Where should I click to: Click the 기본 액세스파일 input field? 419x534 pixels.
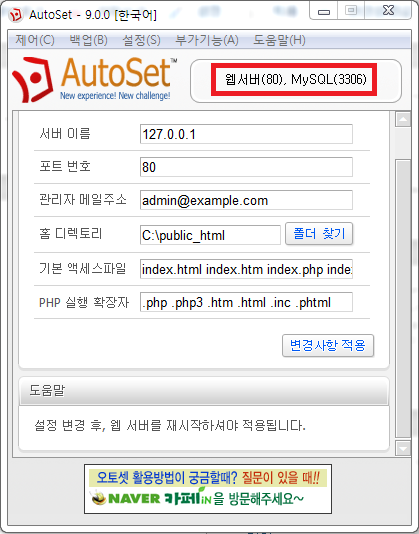coord(246,269)
